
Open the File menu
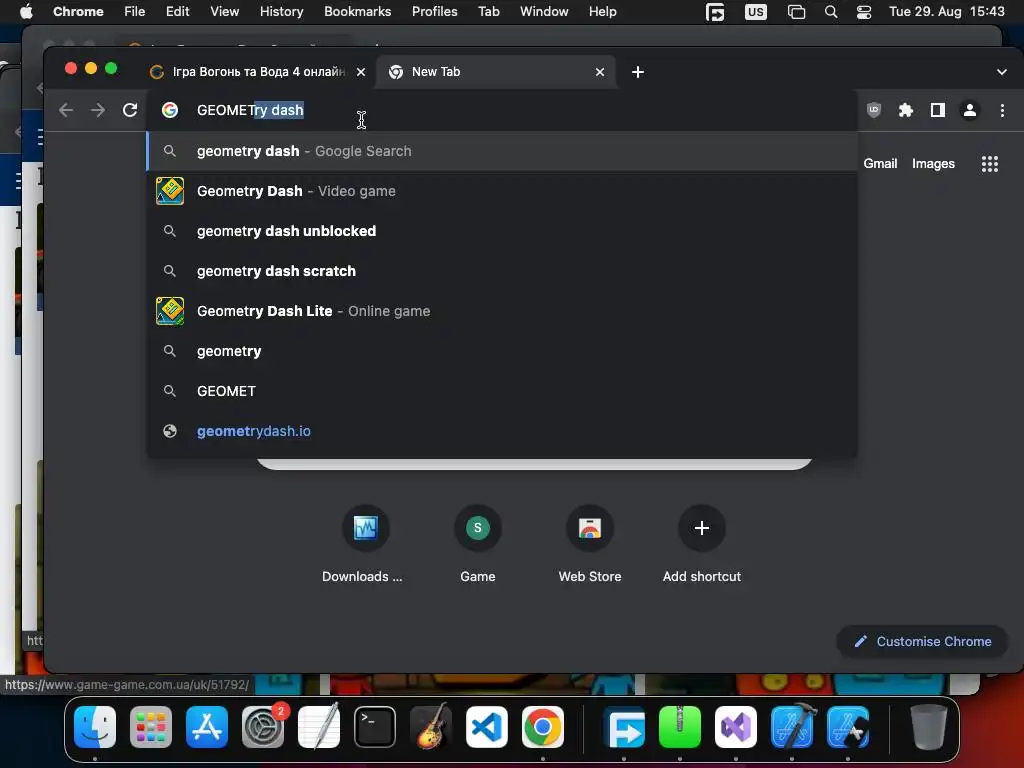click(x=135, y=12)
